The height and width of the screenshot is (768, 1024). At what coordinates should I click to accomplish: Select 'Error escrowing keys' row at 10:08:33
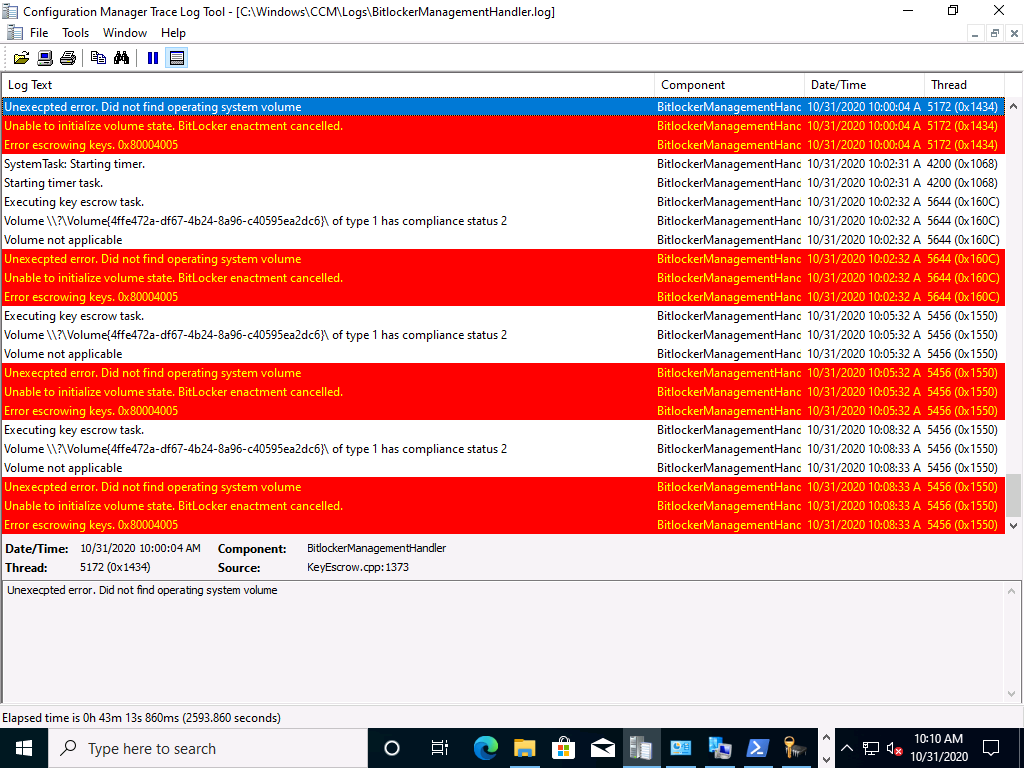(504, 525)
